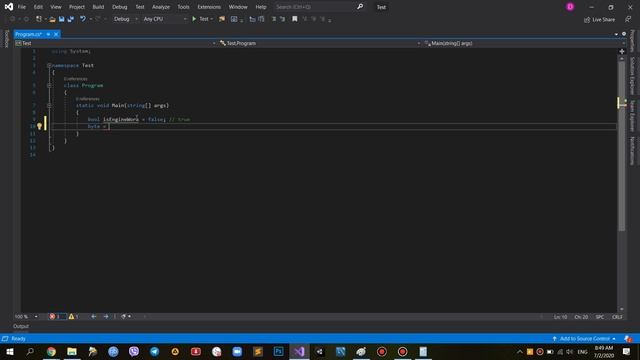Open the View menu

point(56,7)
